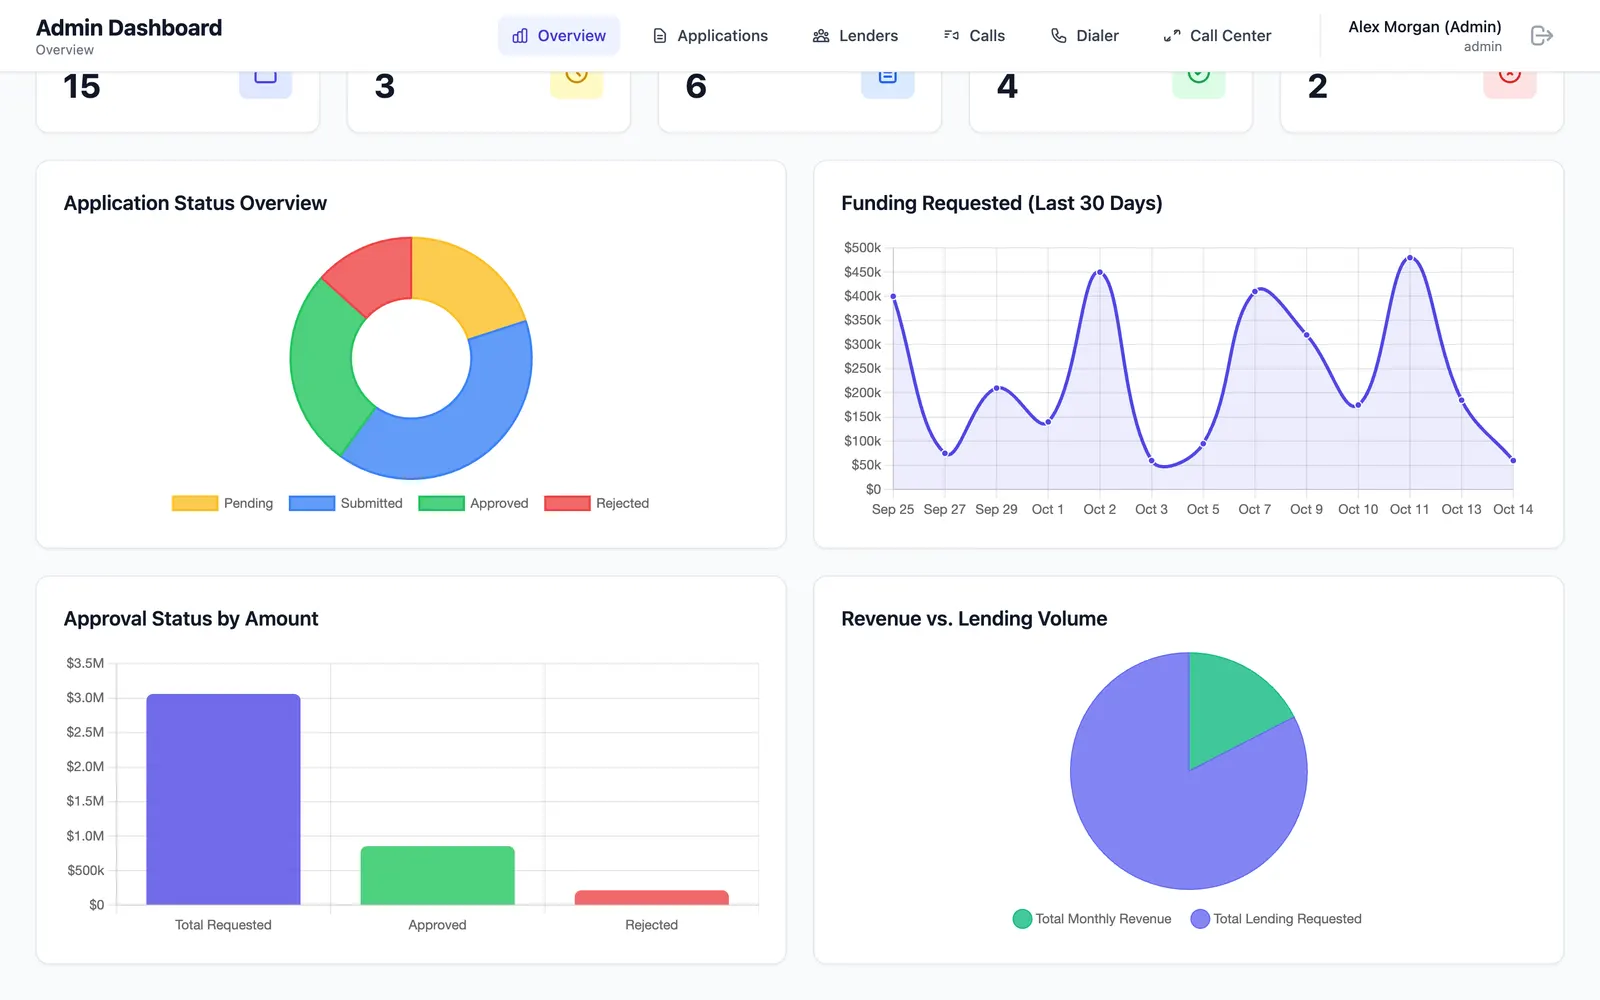This screenshot has width=1600, height=1000.
Task: Click Application Status Overview heading
Action: click(195, 203)
